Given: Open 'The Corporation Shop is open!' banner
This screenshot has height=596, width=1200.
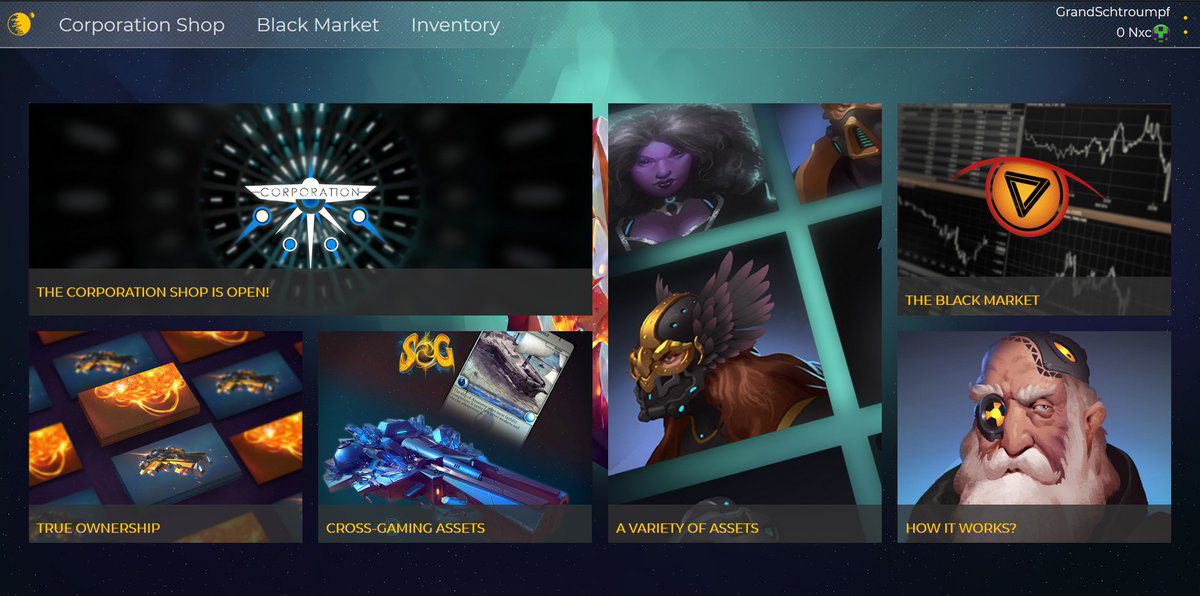Looking at the screenshot, I should pos(310,209).
